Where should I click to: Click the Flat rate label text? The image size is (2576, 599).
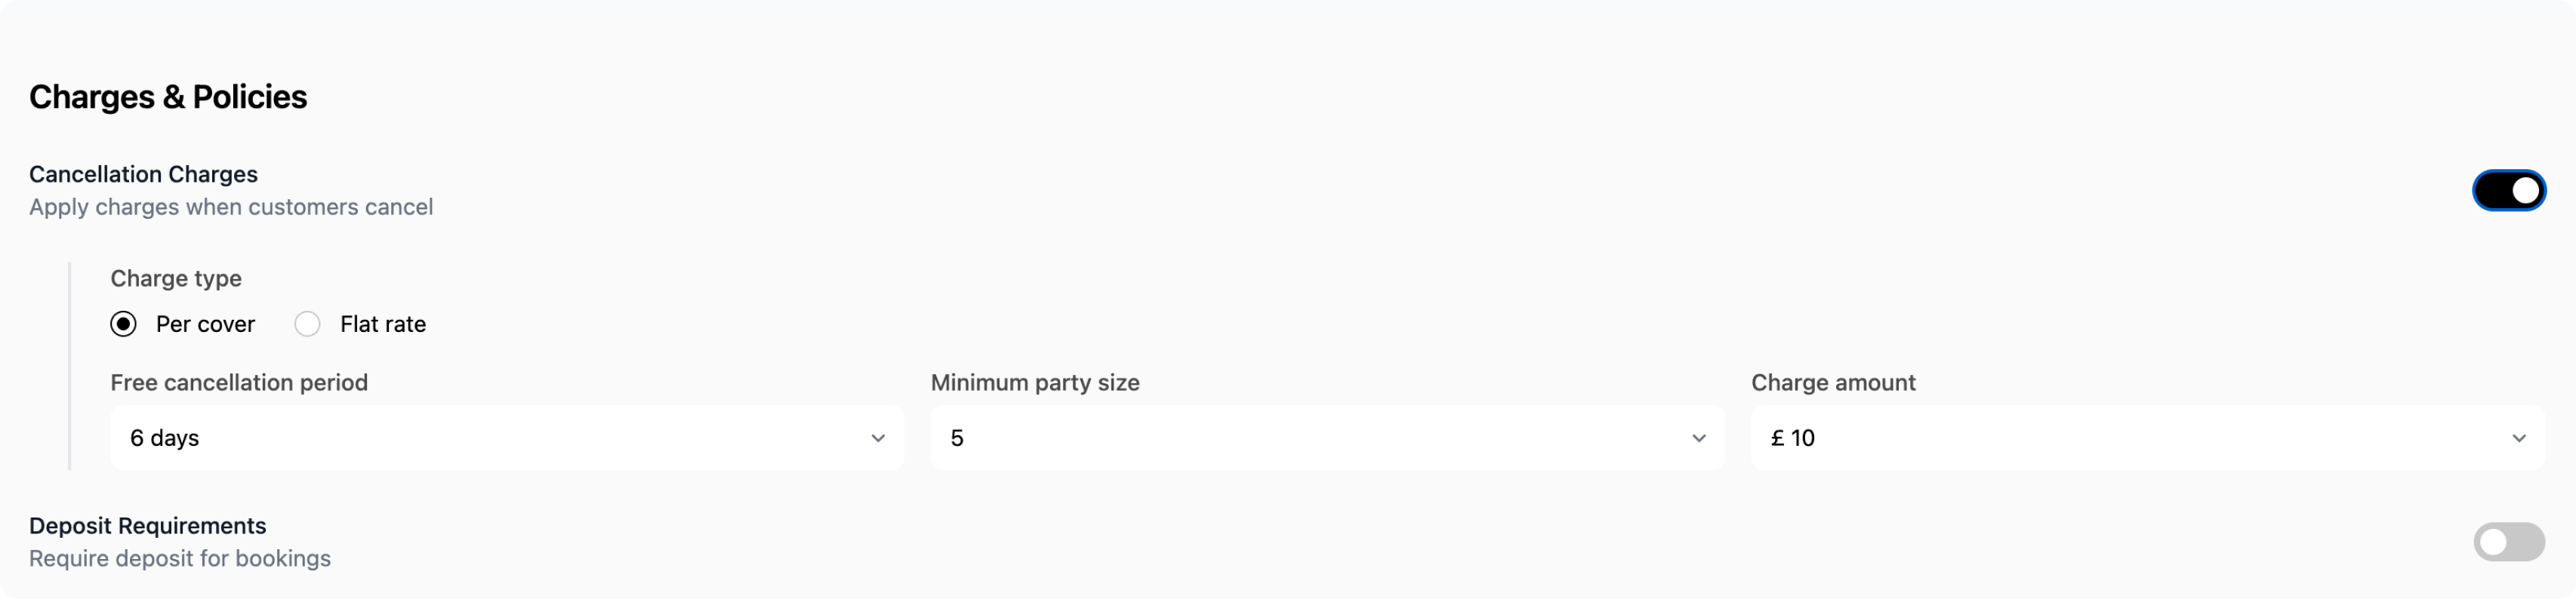[x=383, y=324]
